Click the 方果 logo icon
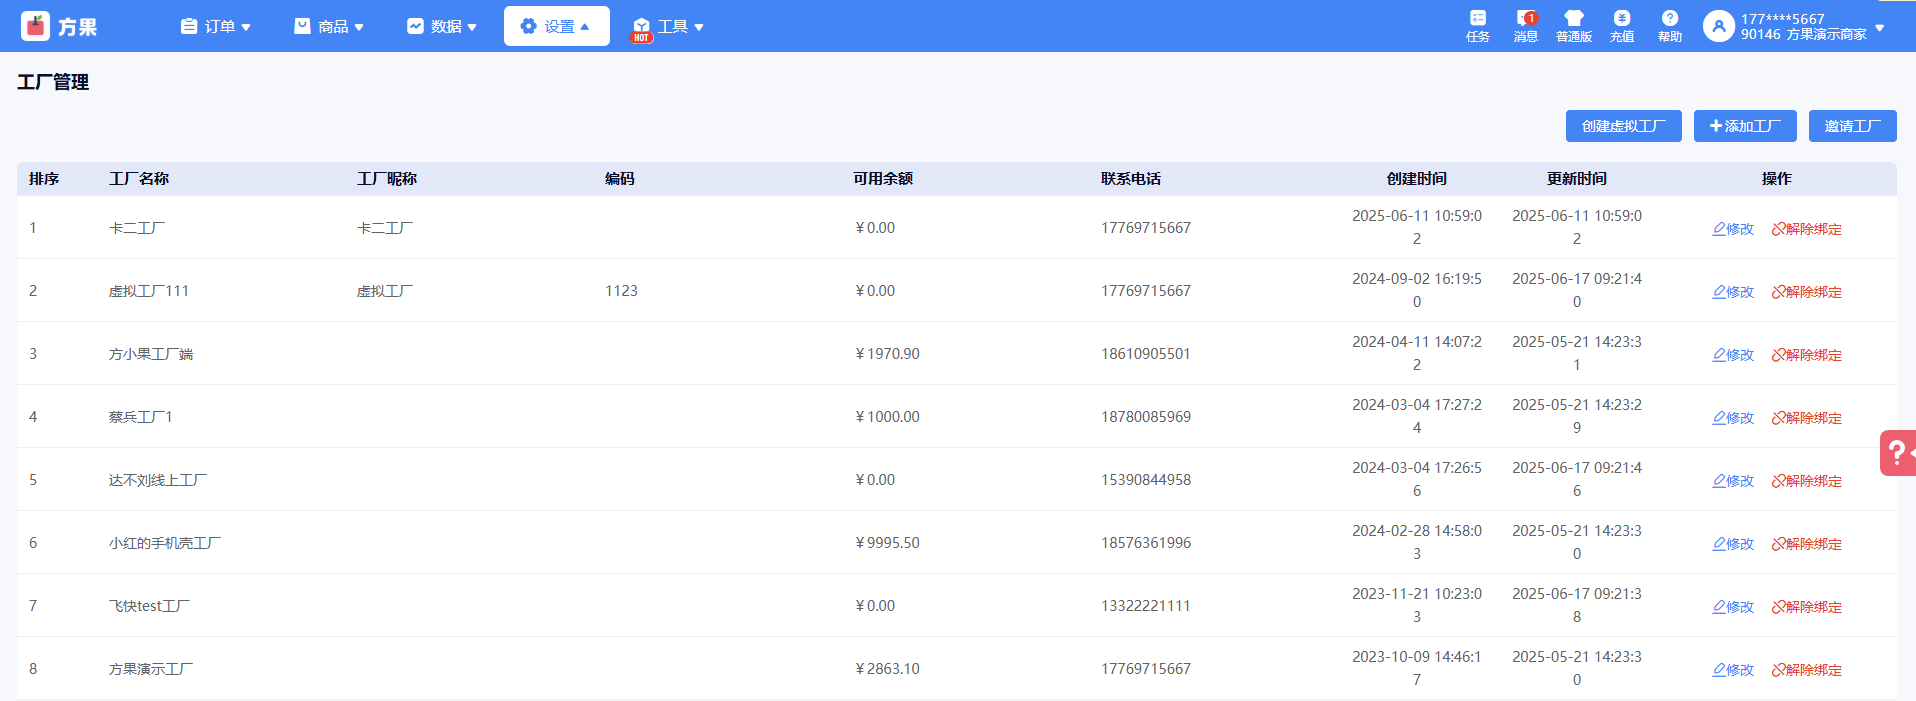Screen dimensions: 1916x701 [x=36, y=26]
